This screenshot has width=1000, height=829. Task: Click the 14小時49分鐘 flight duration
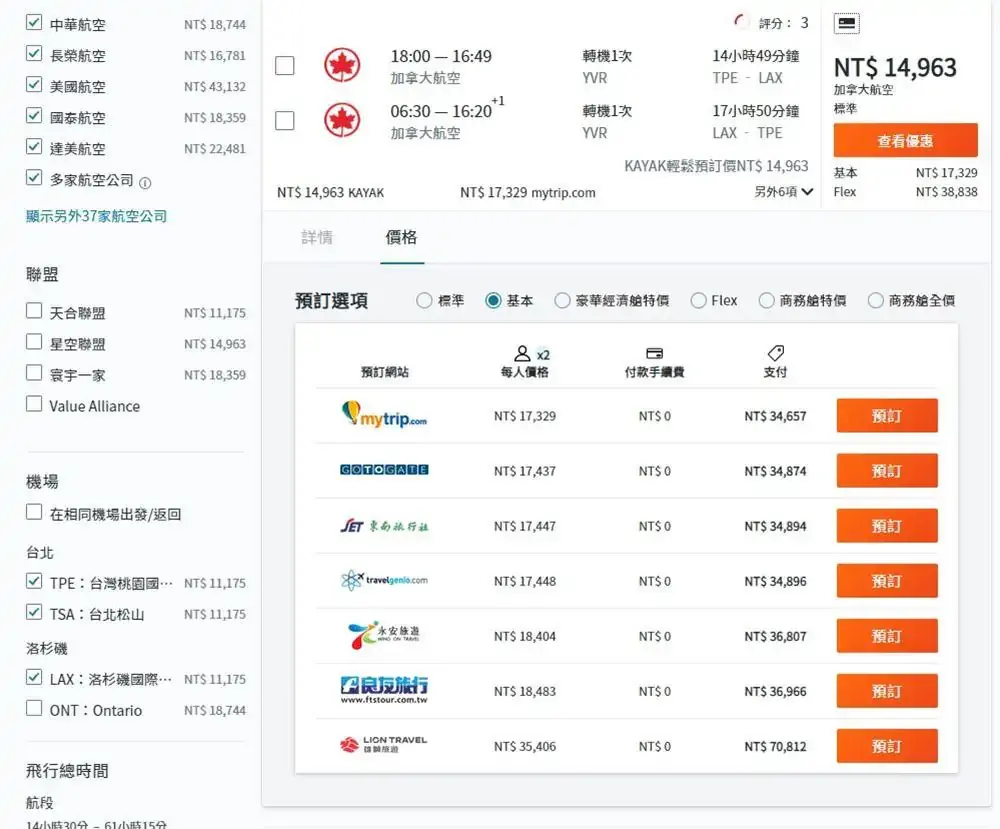click(x=756, y=56)
